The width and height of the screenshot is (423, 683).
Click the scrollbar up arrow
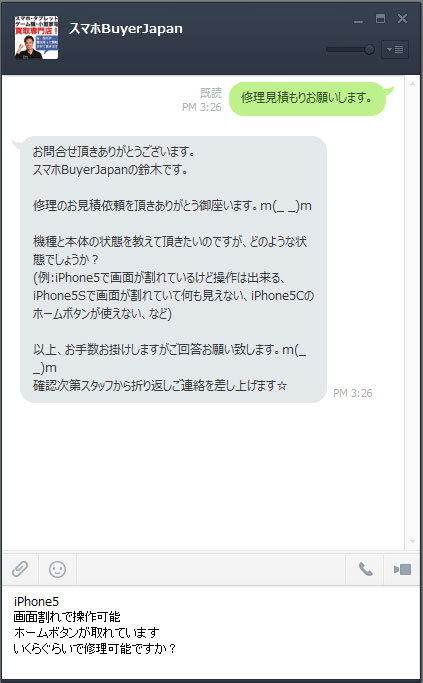click(412, 84)
